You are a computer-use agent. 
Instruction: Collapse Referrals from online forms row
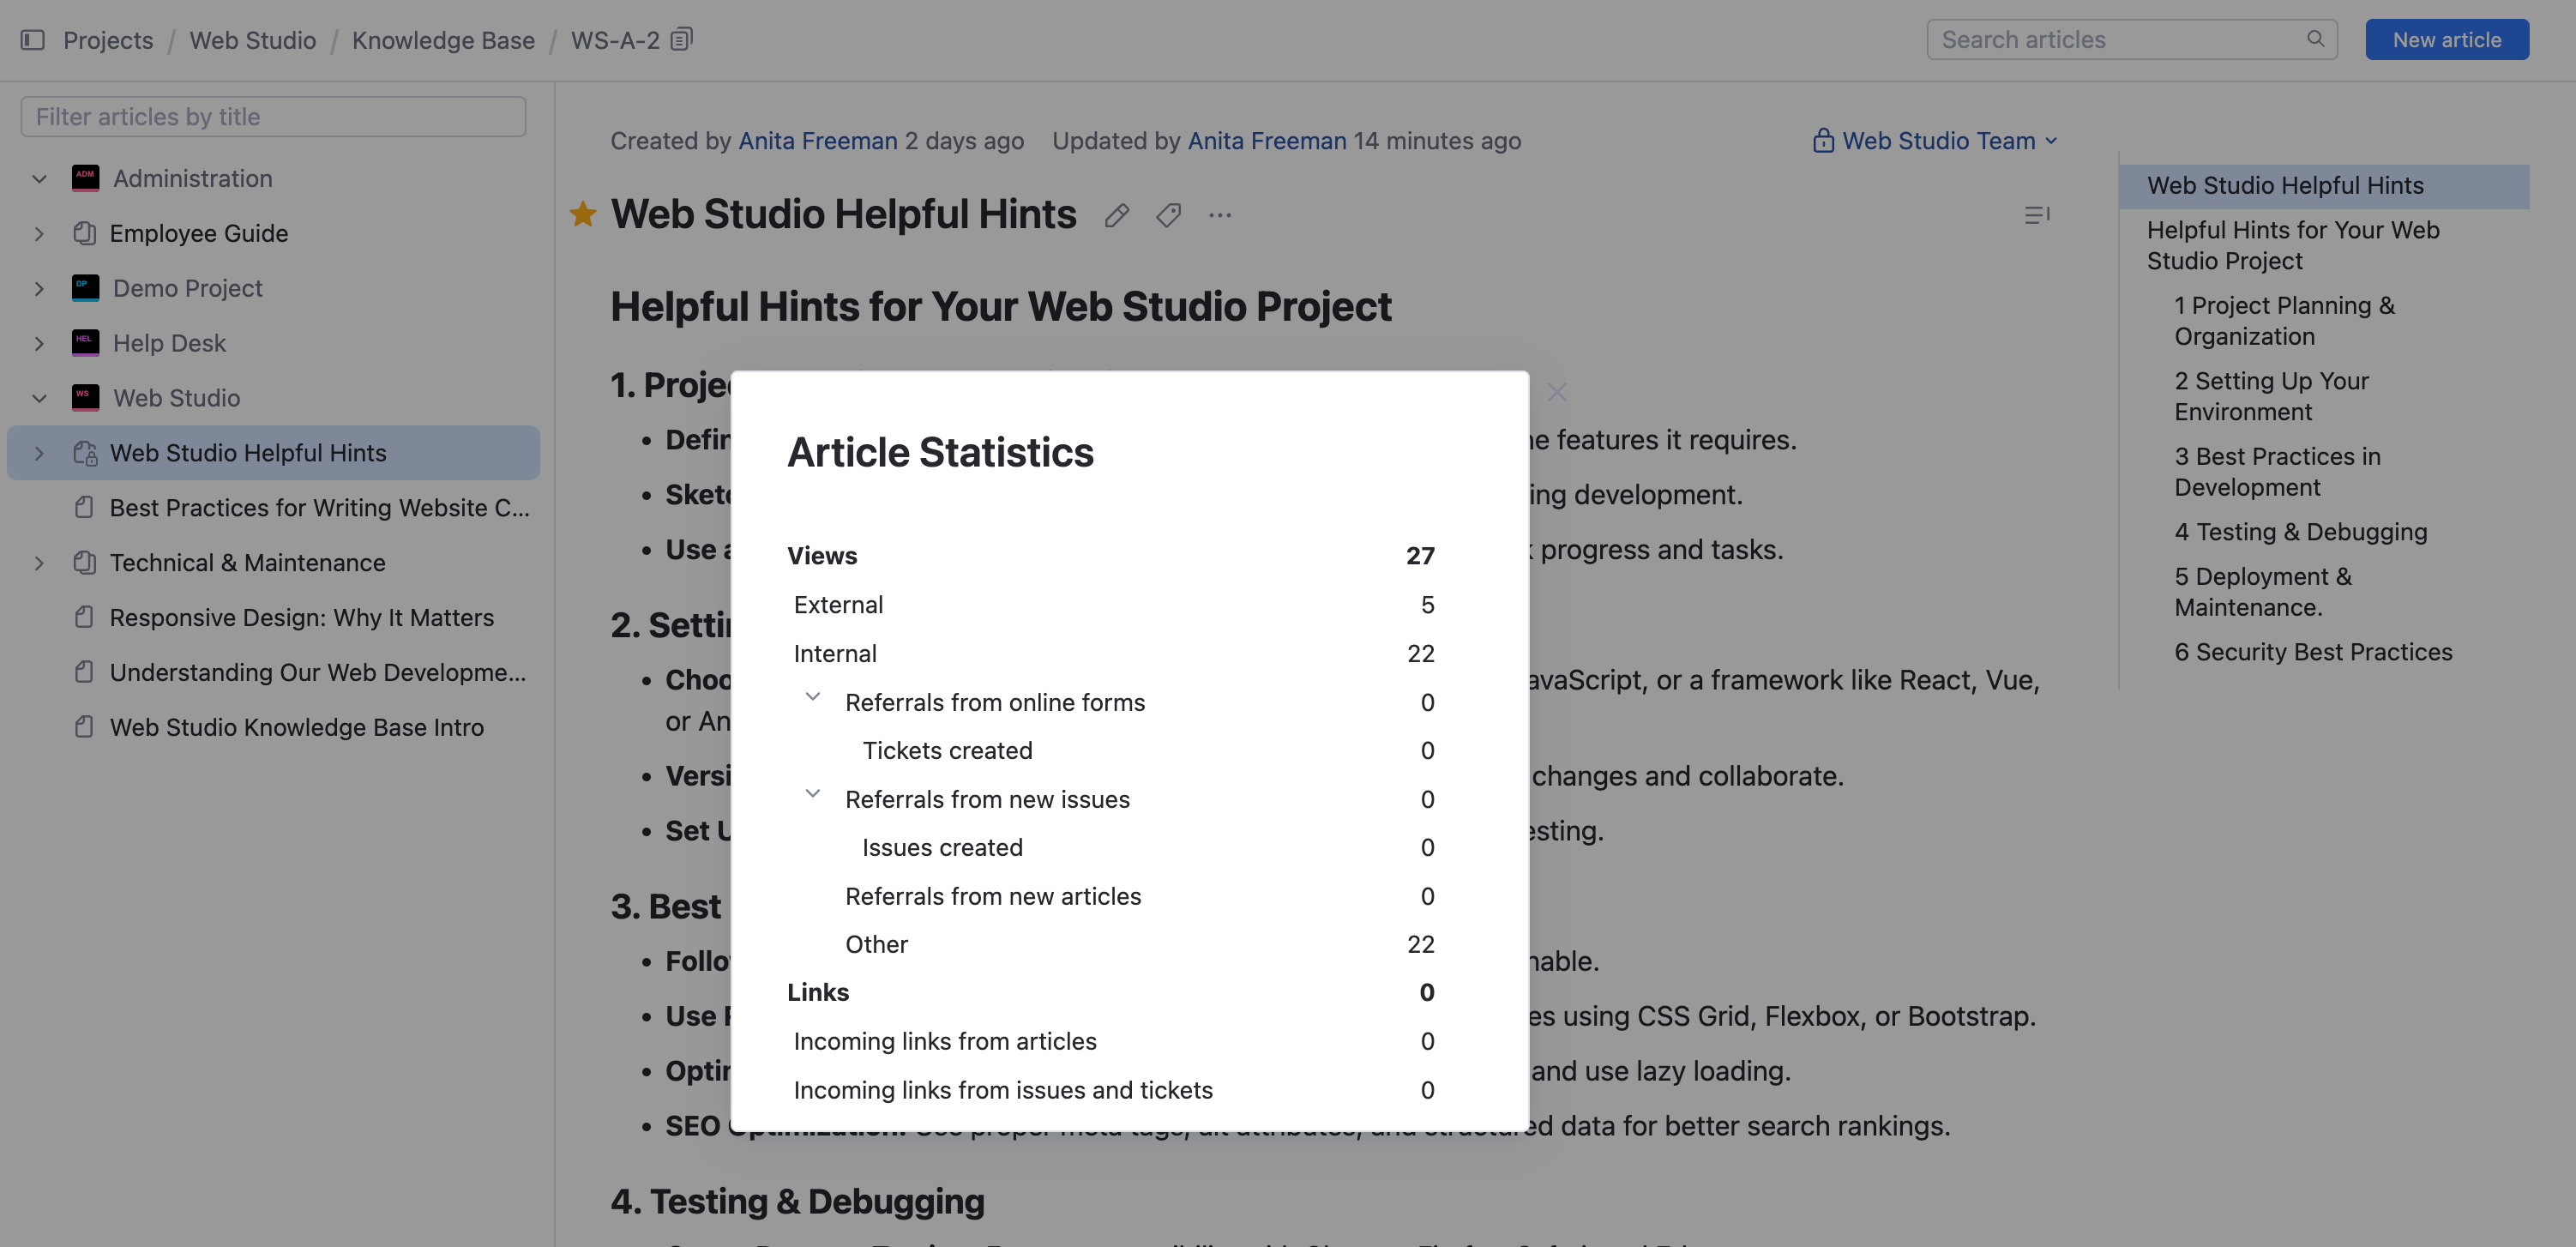tap(812, 697)
